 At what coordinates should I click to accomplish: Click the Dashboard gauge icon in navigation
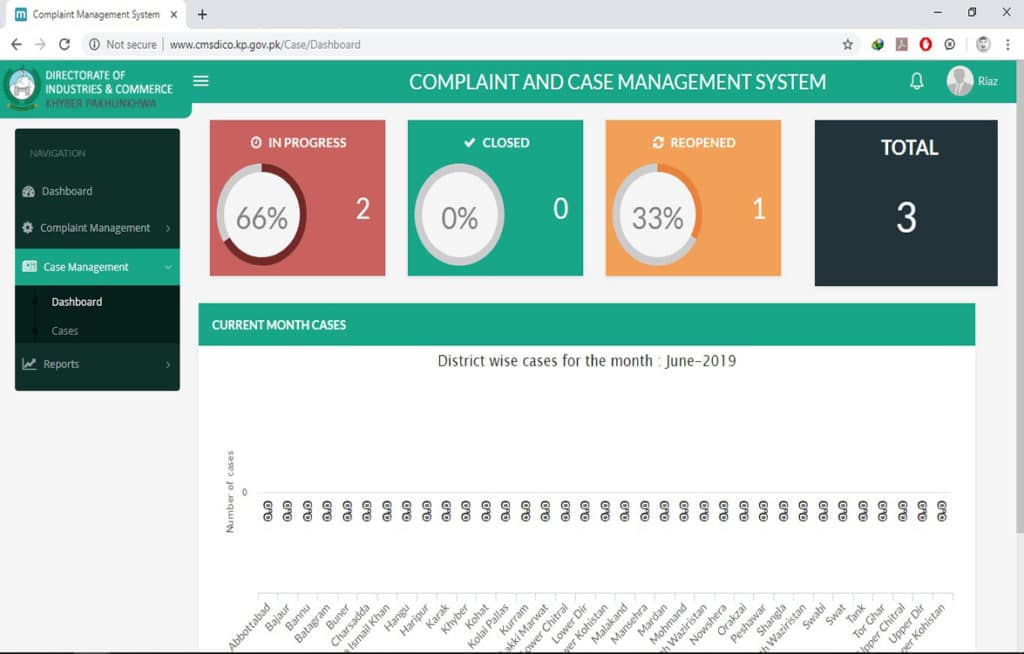pos(29,191)
